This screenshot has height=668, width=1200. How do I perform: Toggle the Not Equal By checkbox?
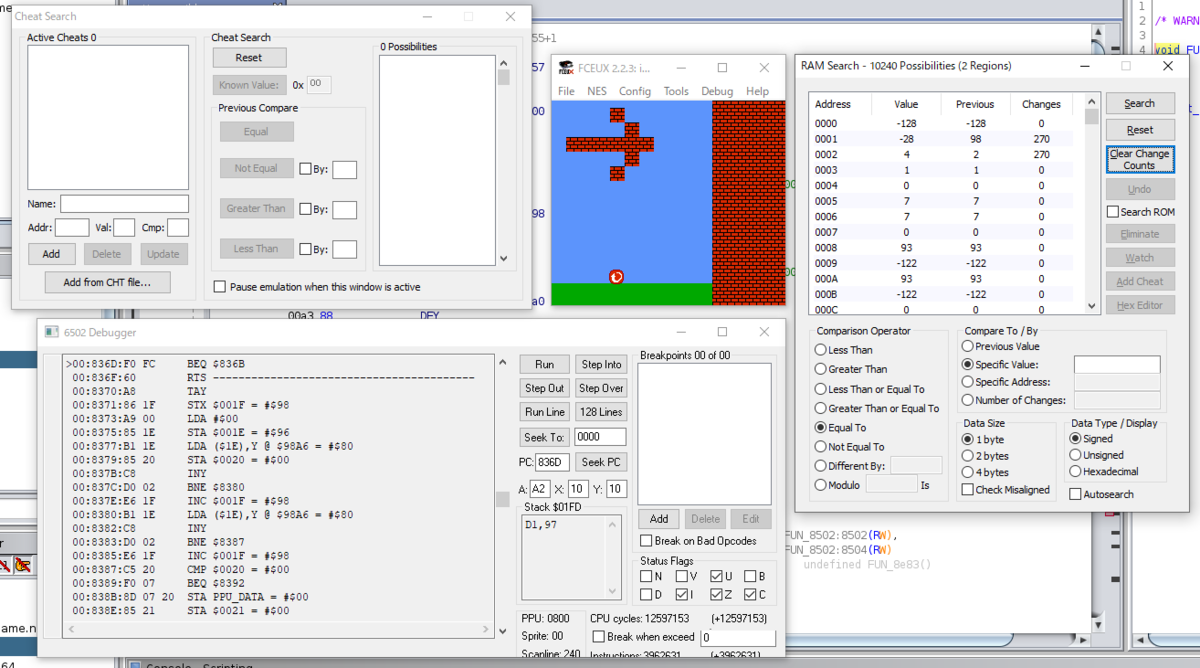tap(305, 169)
